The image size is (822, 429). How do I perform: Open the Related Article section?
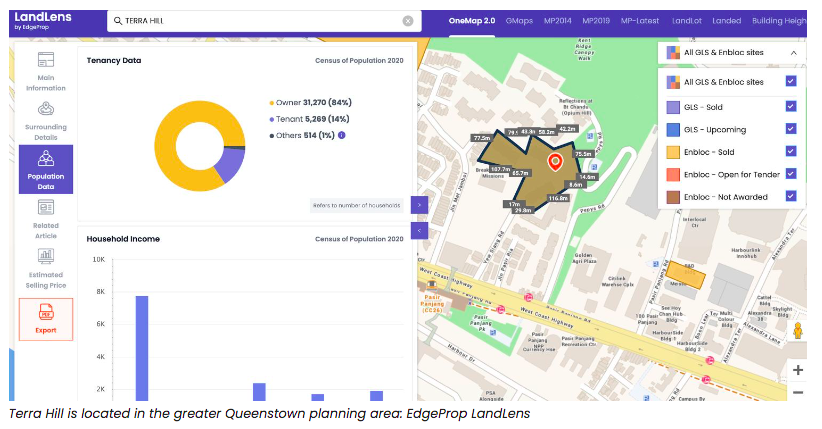[46, 219]
